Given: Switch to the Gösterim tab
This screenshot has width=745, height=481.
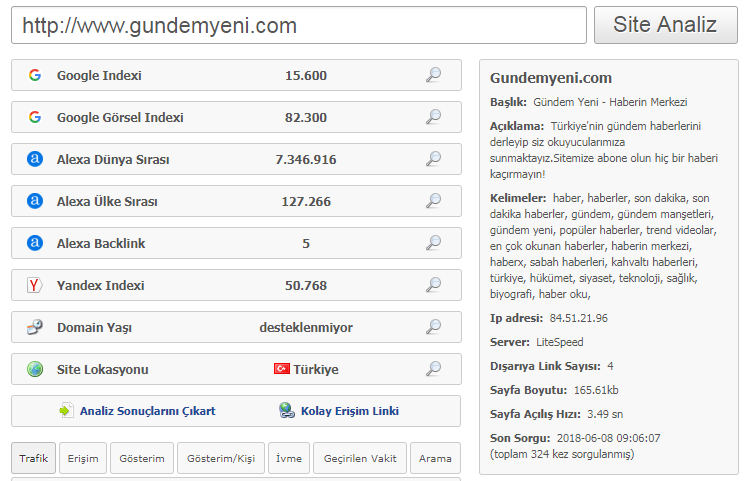Looking at the screenshot, I should point(142,458).
